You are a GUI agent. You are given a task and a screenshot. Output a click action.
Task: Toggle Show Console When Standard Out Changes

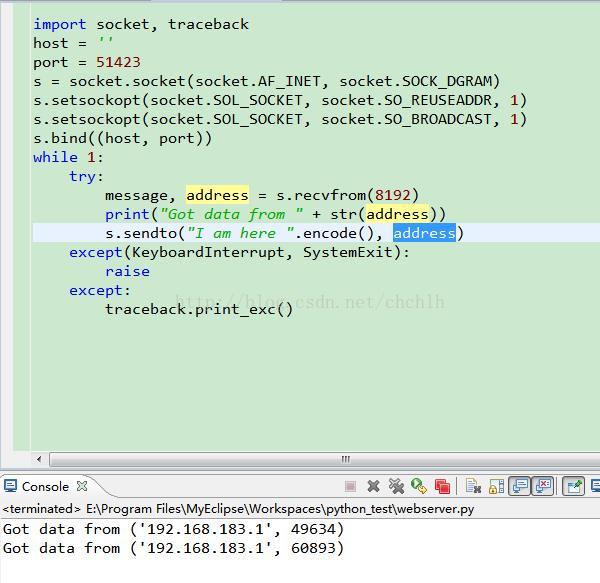[x=519, y=486]
